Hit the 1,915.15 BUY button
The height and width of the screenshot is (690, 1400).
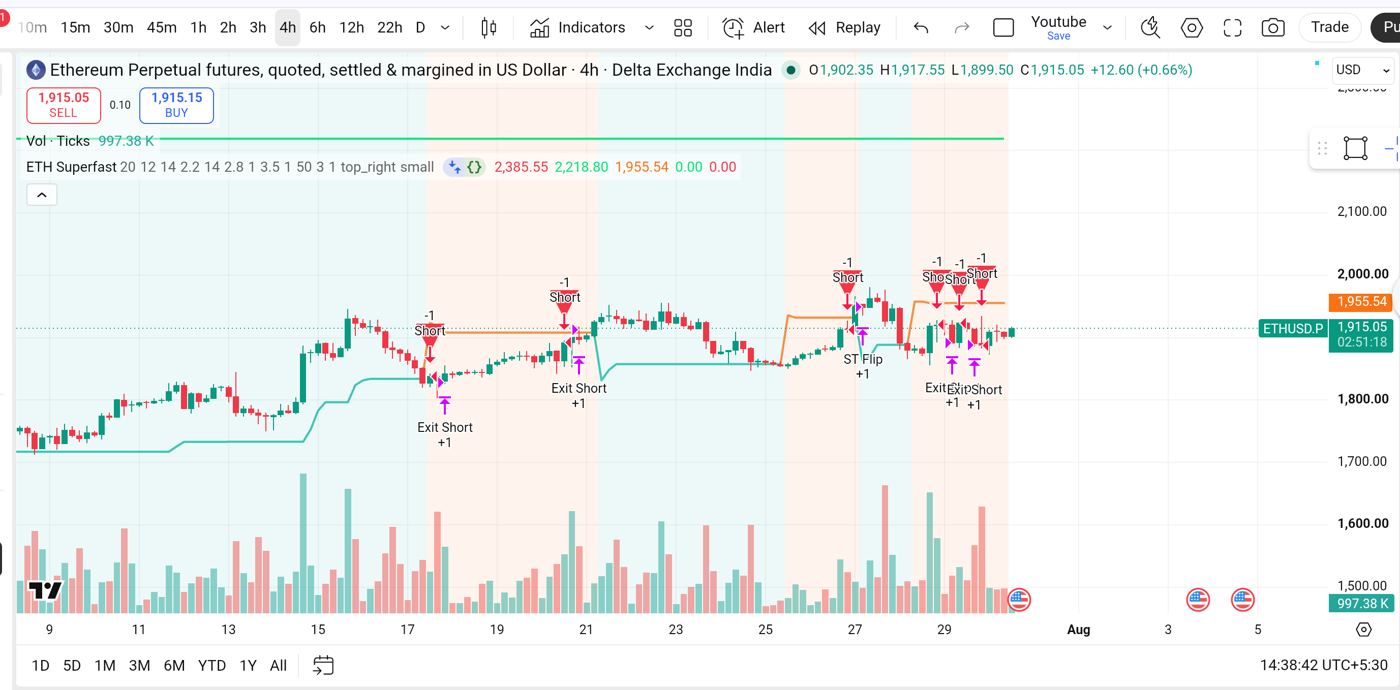point(176,105)
